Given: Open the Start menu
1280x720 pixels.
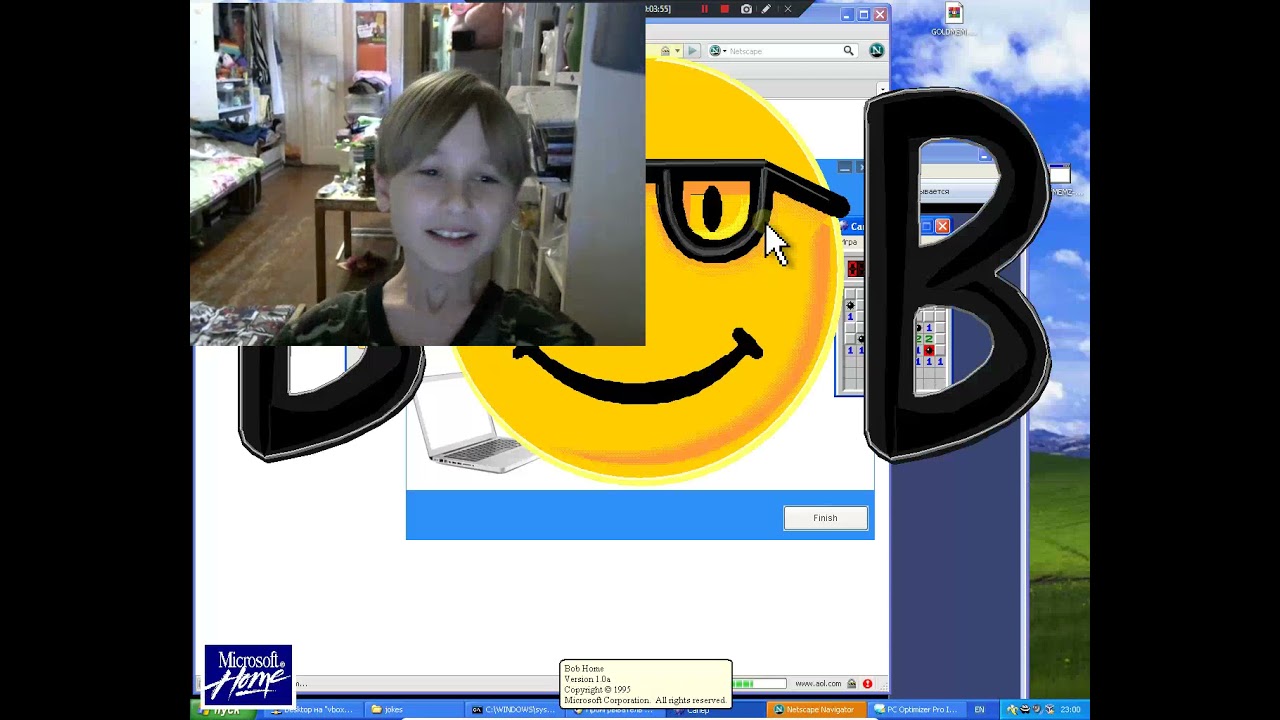Looking at the screenshot, I should pos(222,710).
